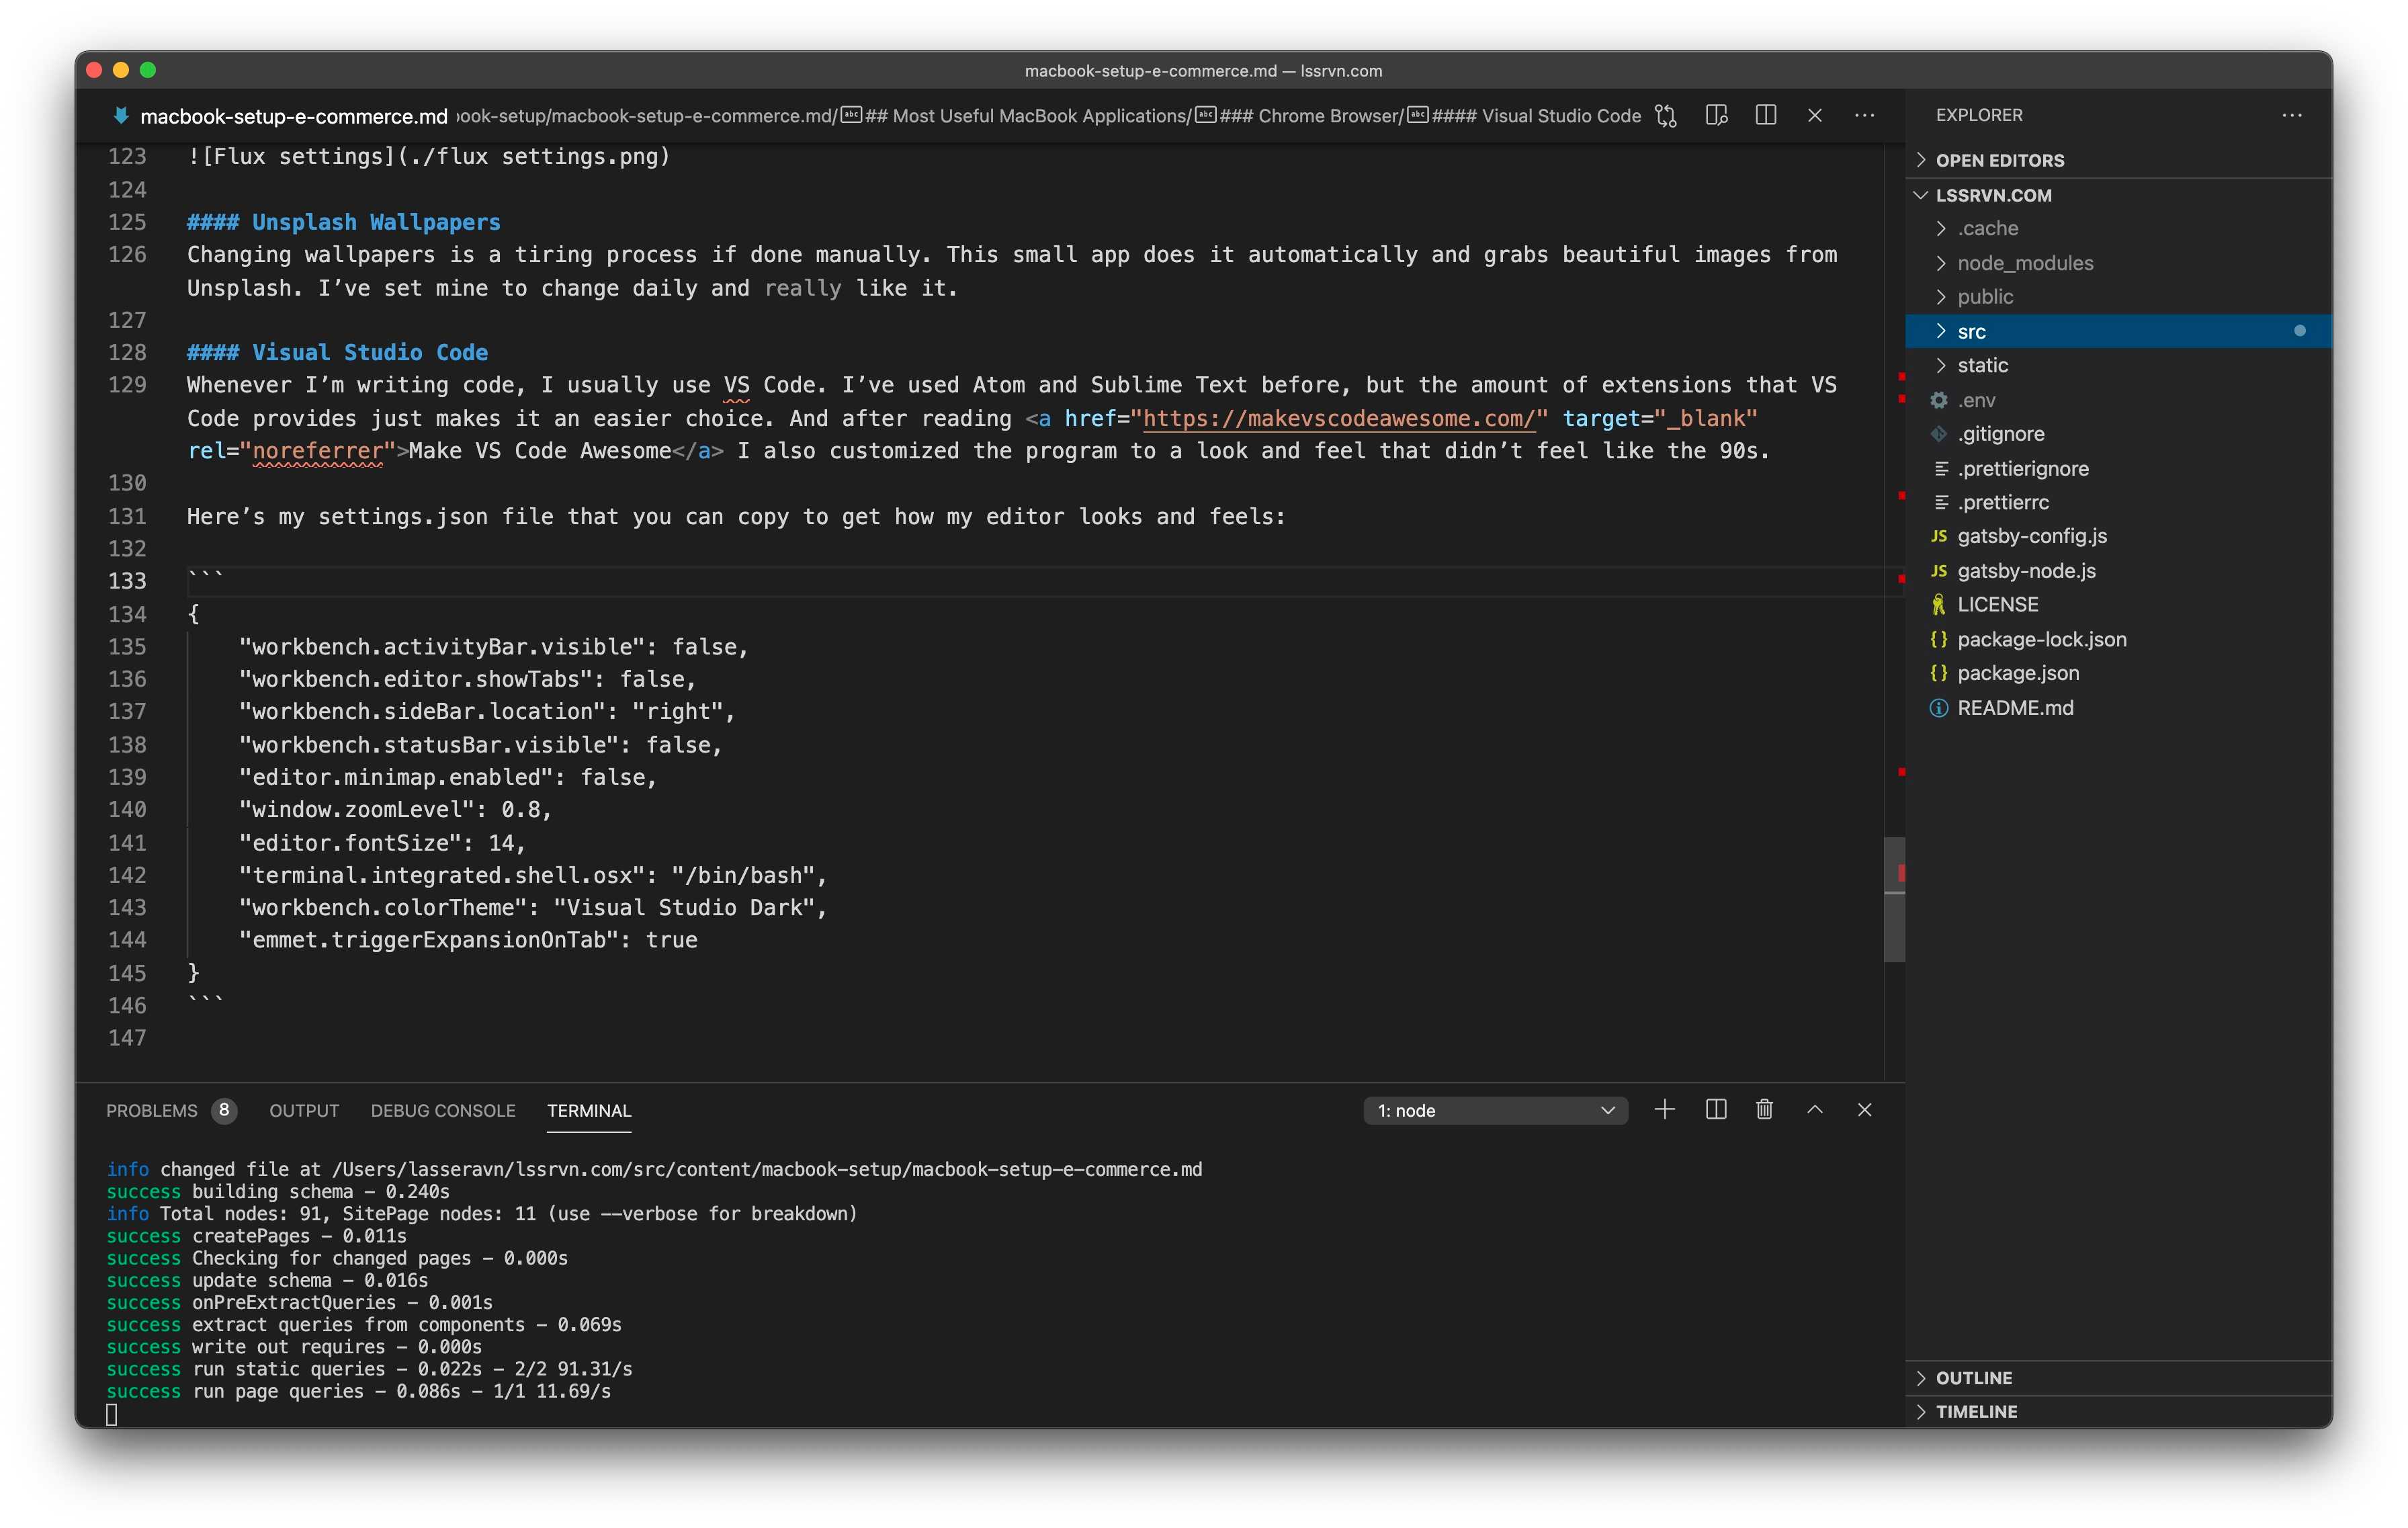The width and height of the screenshot is (2408, 1528).
Task: Click the "workbench.colorTheme" setting line
Action: coord(533,907)
